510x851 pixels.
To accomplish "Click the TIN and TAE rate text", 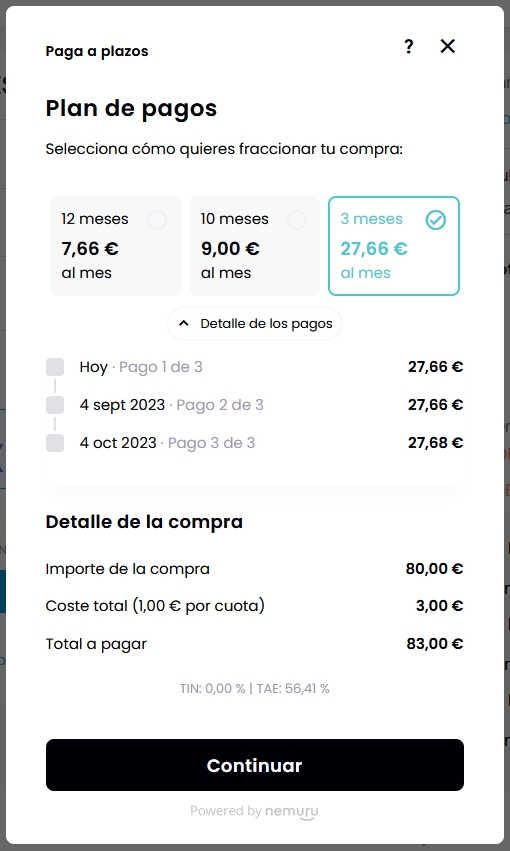I will coord(254,689).
